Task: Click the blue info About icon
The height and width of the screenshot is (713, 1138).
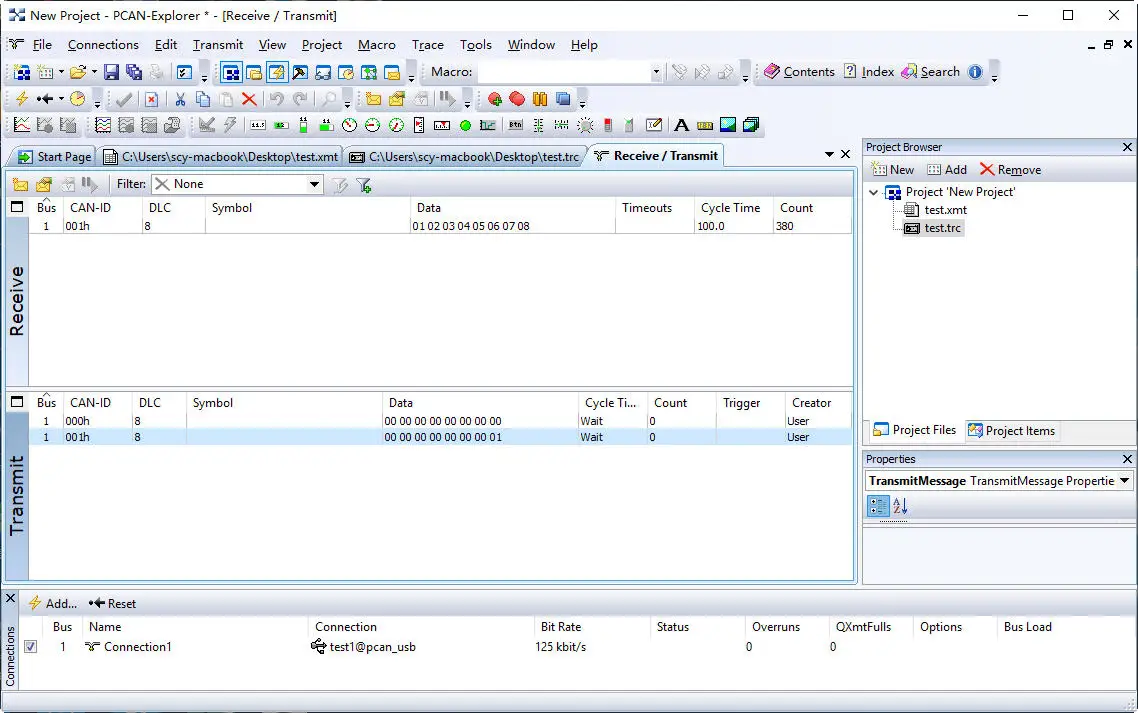Action: (x=975, y=72)
